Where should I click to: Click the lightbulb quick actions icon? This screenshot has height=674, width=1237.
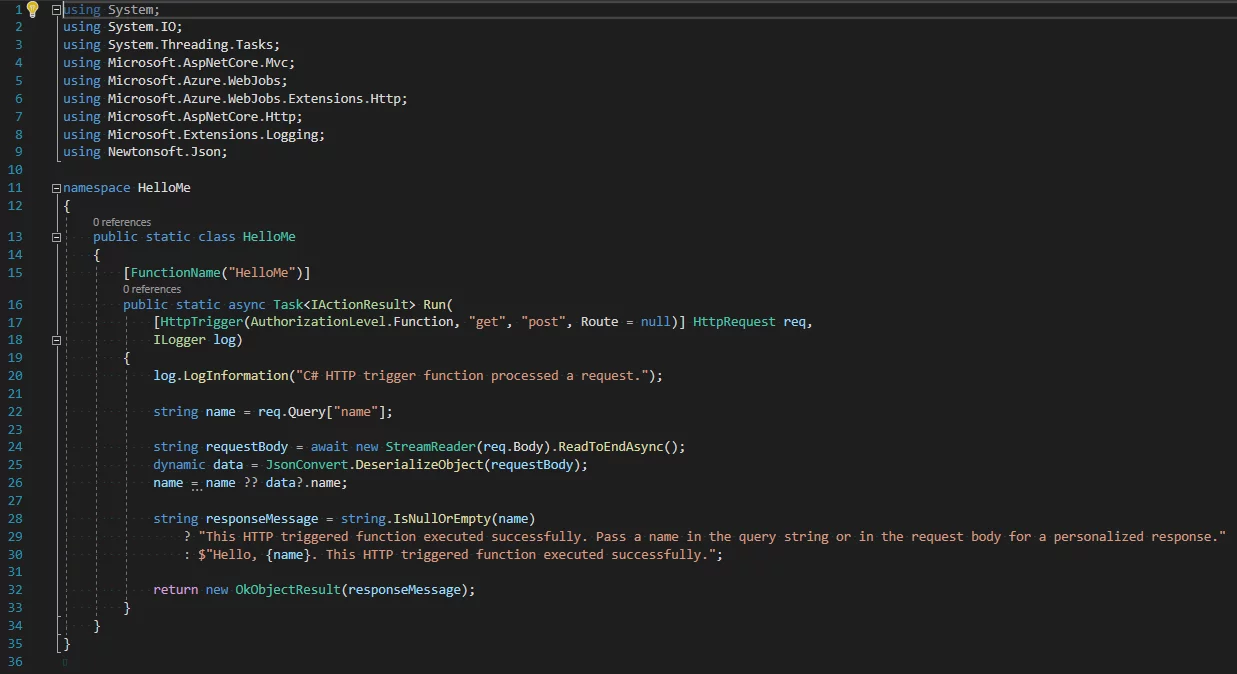click(x=32, y=9)
